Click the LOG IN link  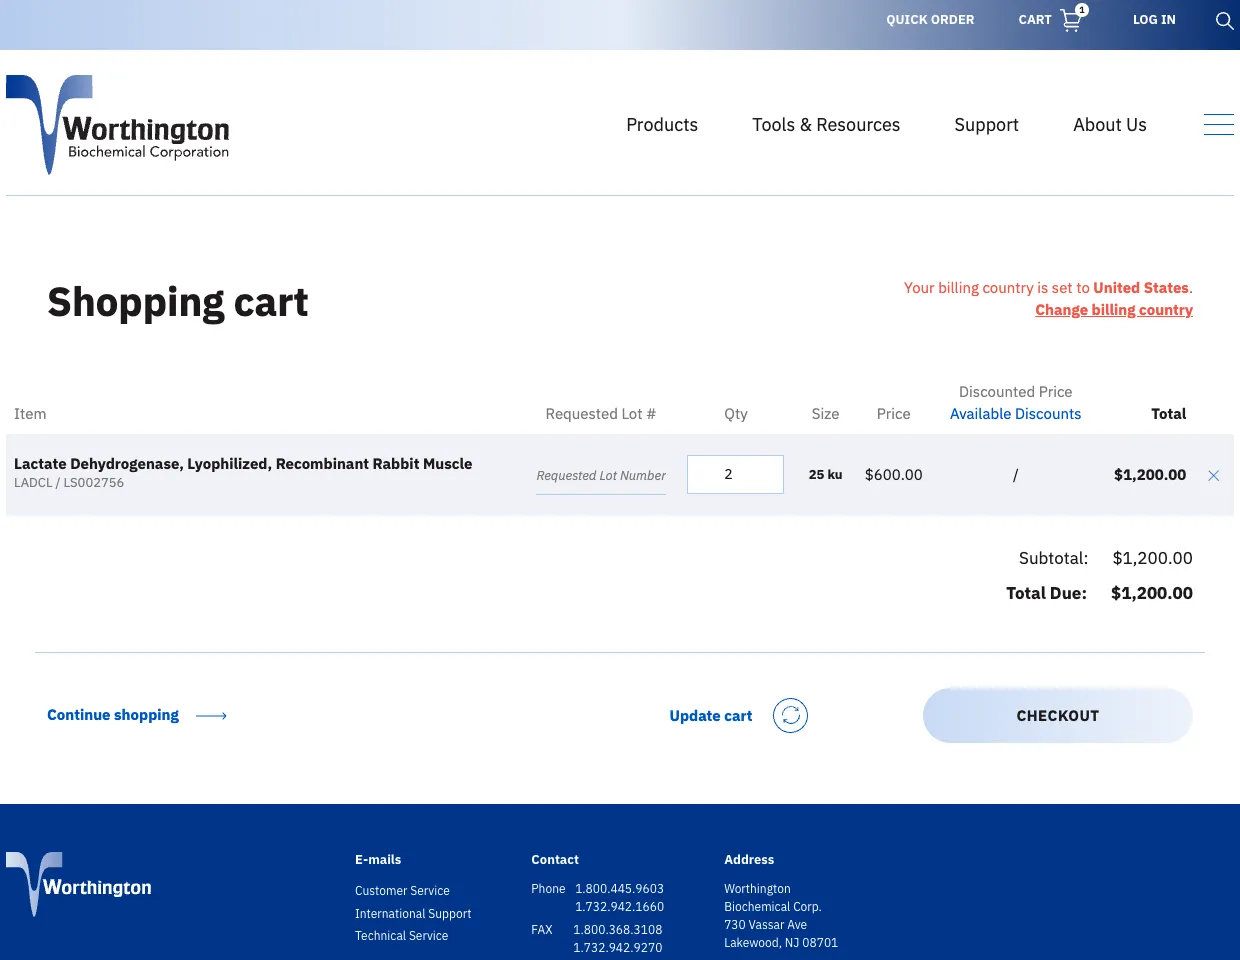[x=1154, y=19]
